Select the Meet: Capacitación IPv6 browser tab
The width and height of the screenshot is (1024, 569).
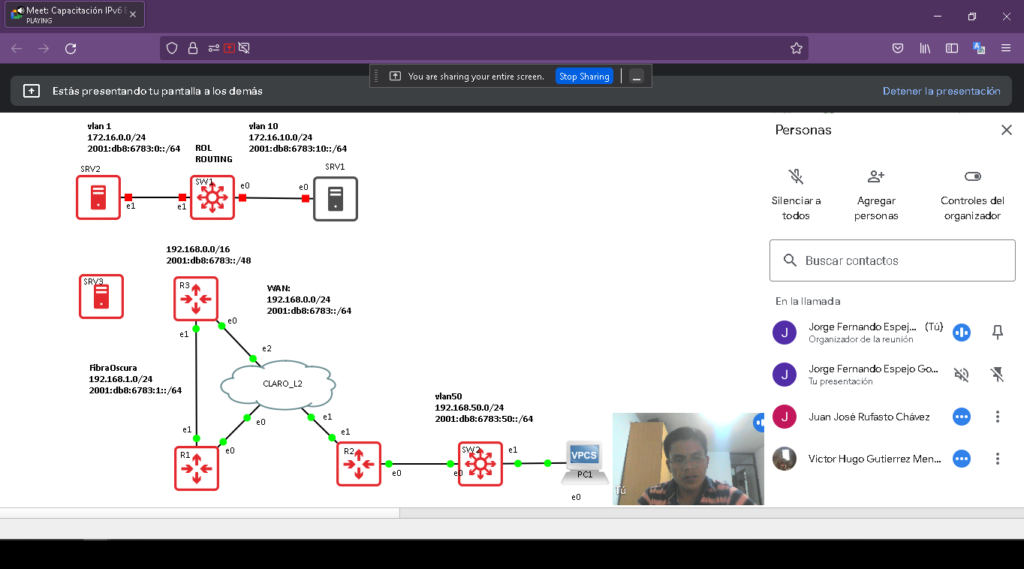click(72, 15)
